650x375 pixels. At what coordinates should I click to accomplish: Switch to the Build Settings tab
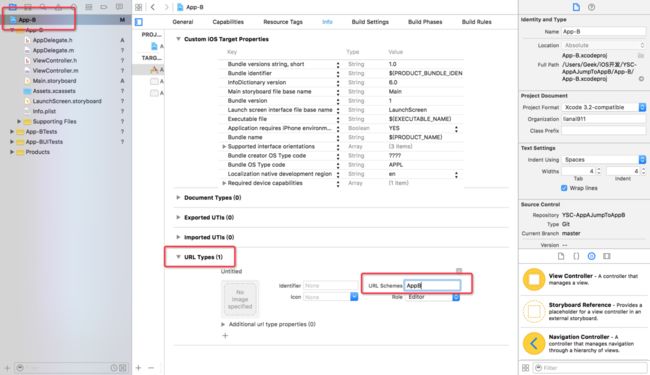point(370,22)
